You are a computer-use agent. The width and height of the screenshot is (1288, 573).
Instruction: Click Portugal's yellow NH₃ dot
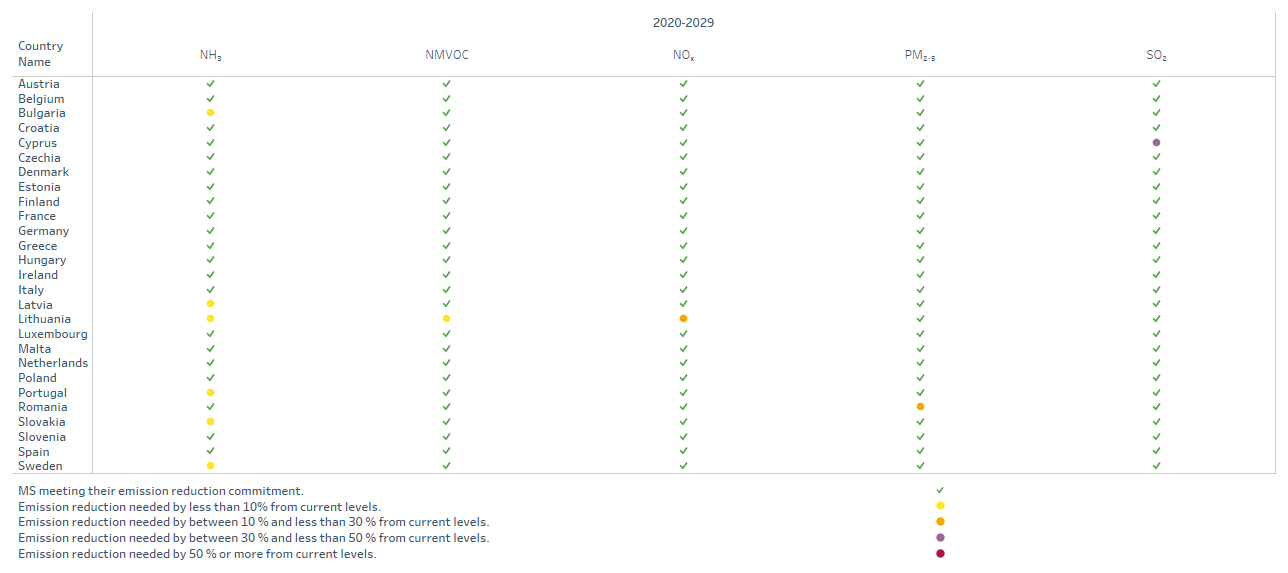coord(210,392)
